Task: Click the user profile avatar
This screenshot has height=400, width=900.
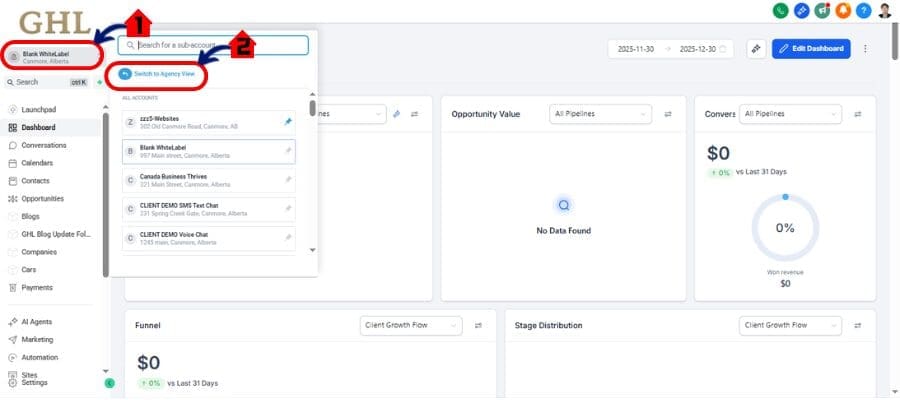Action: click(x=885, y=11)
